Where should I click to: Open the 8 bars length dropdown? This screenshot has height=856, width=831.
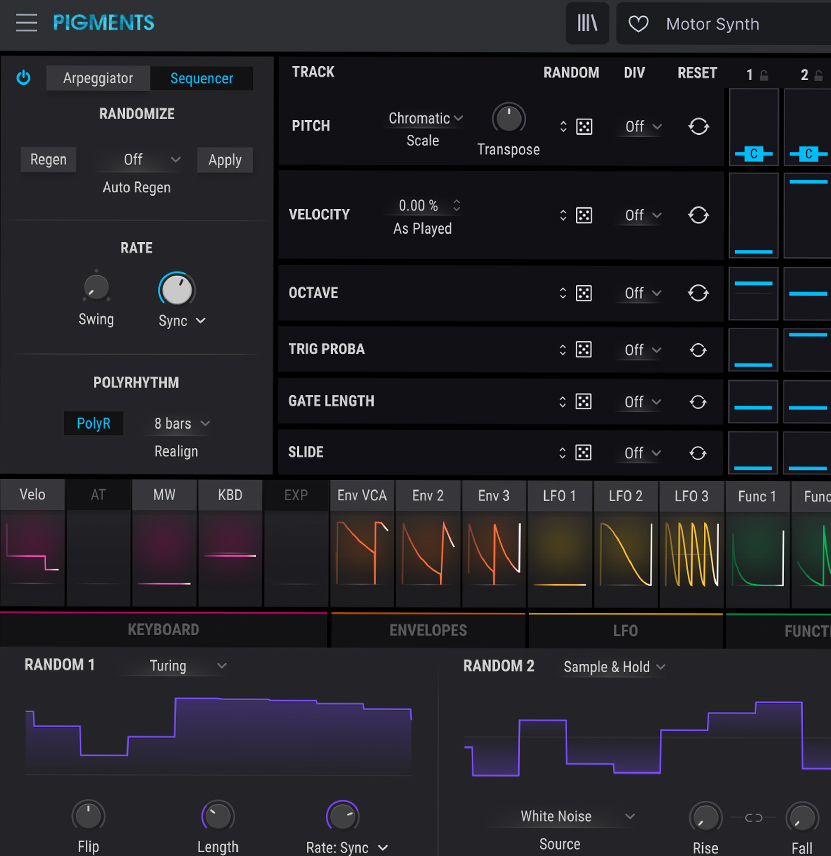(x=181, y=424)
